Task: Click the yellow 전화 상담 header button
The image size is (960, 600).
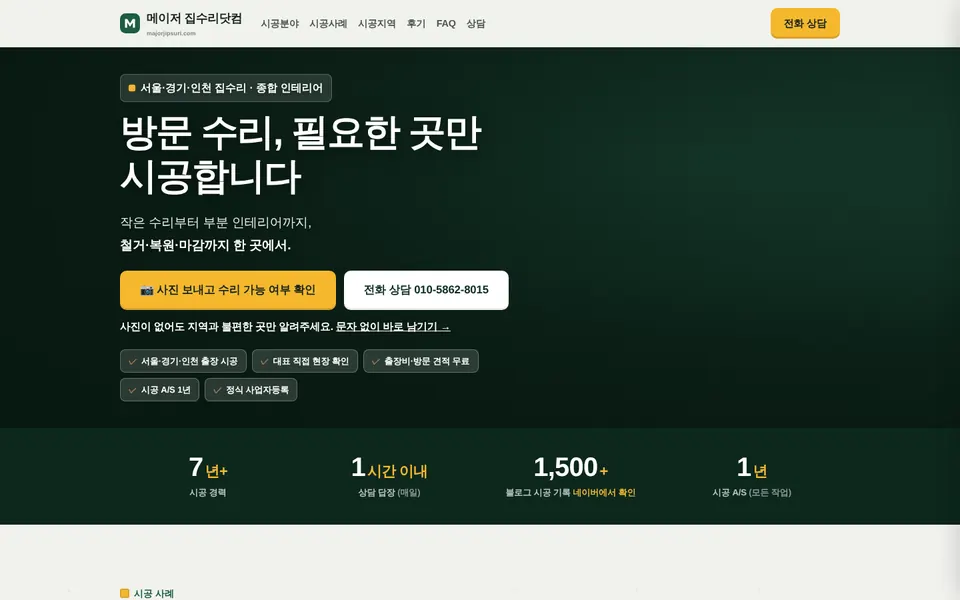Action: (805, 23)
